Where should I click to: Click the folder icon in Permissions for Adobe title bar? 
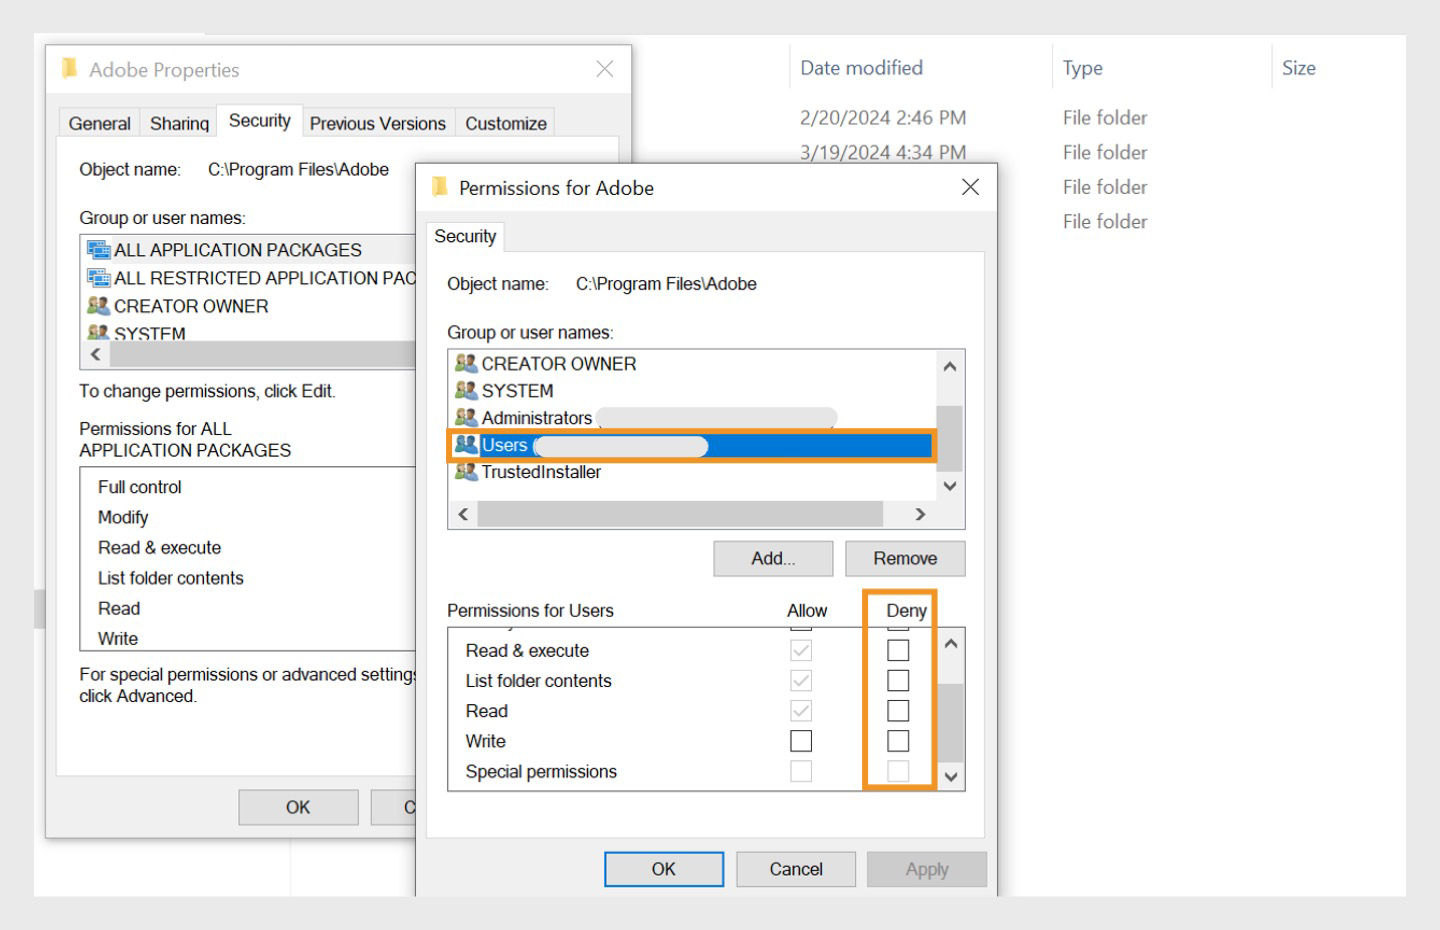coord(440,187)
